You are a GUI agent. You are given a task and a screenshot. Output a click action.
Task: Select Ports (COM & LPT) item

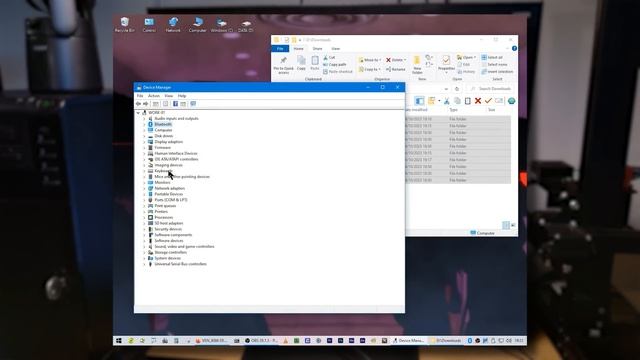tap(171, 200)
